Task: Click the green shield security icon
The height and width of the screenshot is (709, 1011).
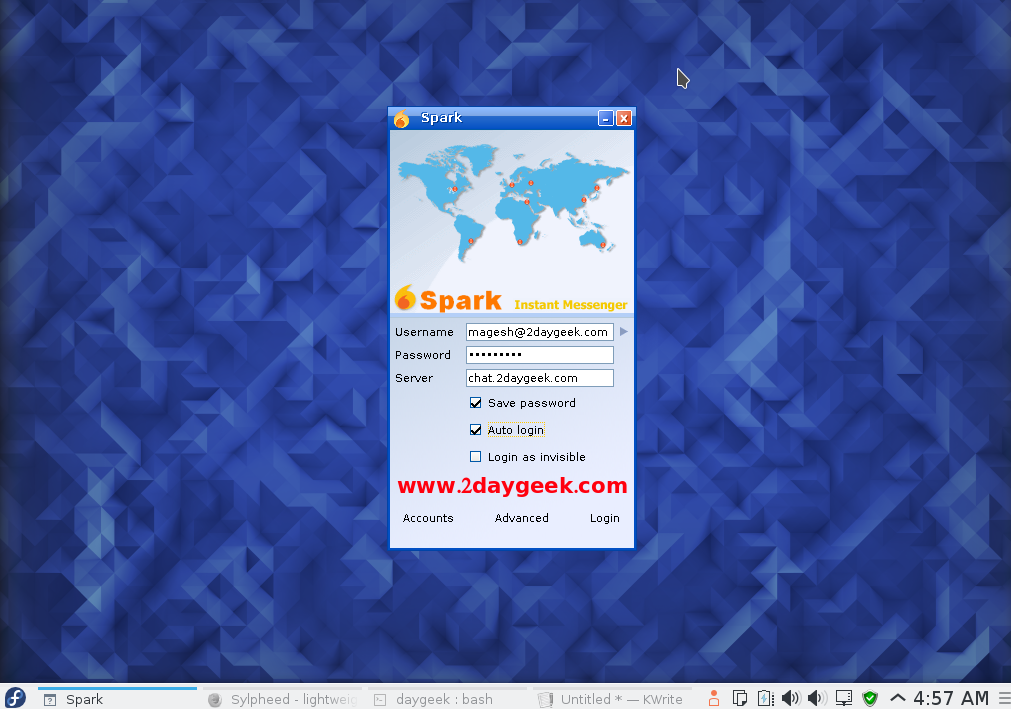Action: click(870, 699)
